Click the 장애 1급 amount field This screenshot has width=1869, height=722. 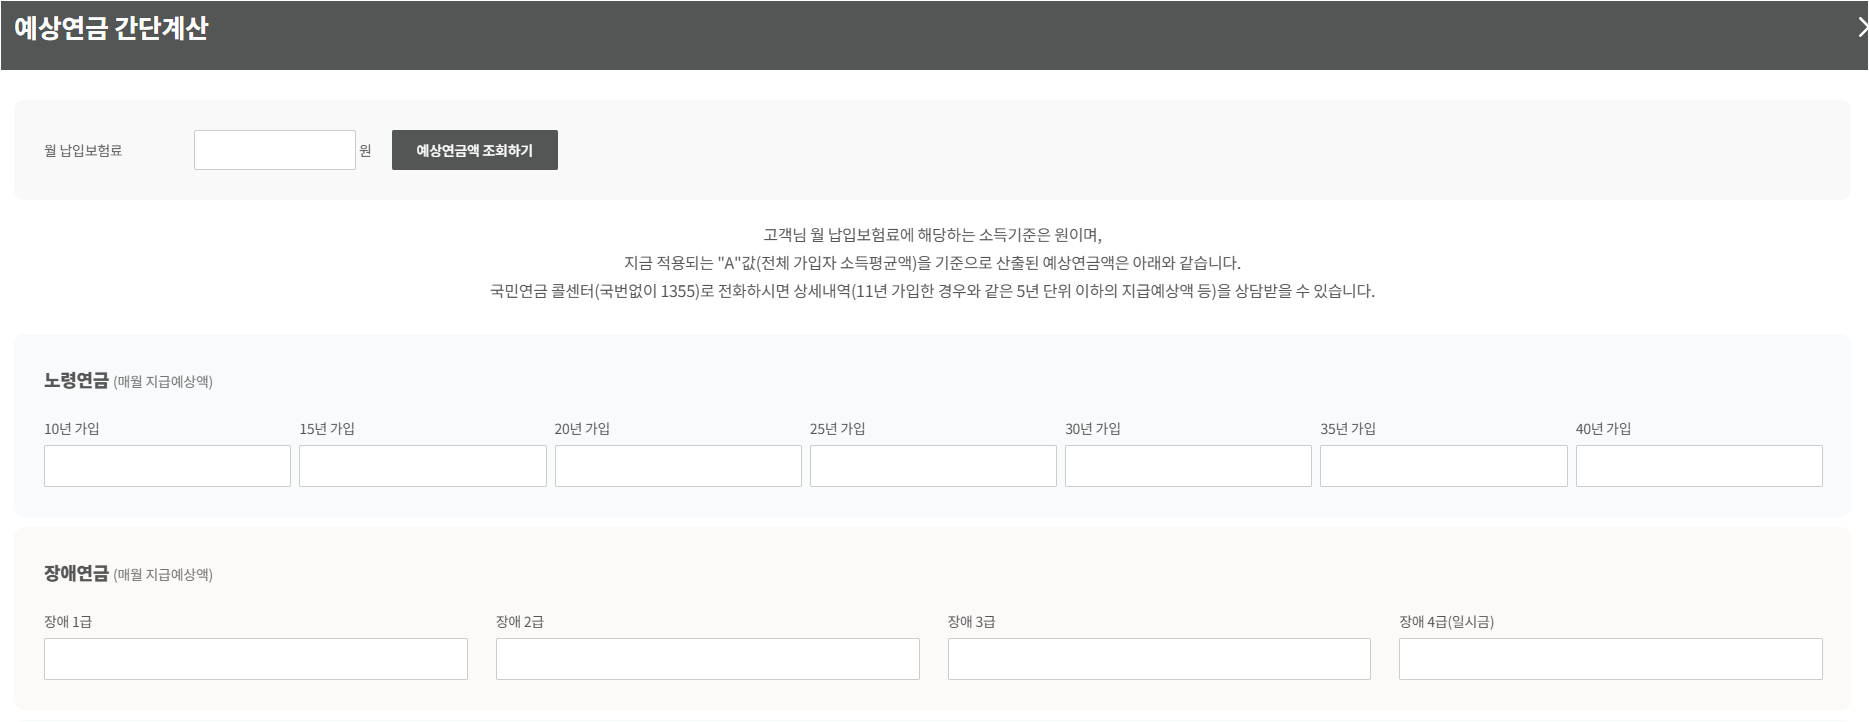click(256, 659)
